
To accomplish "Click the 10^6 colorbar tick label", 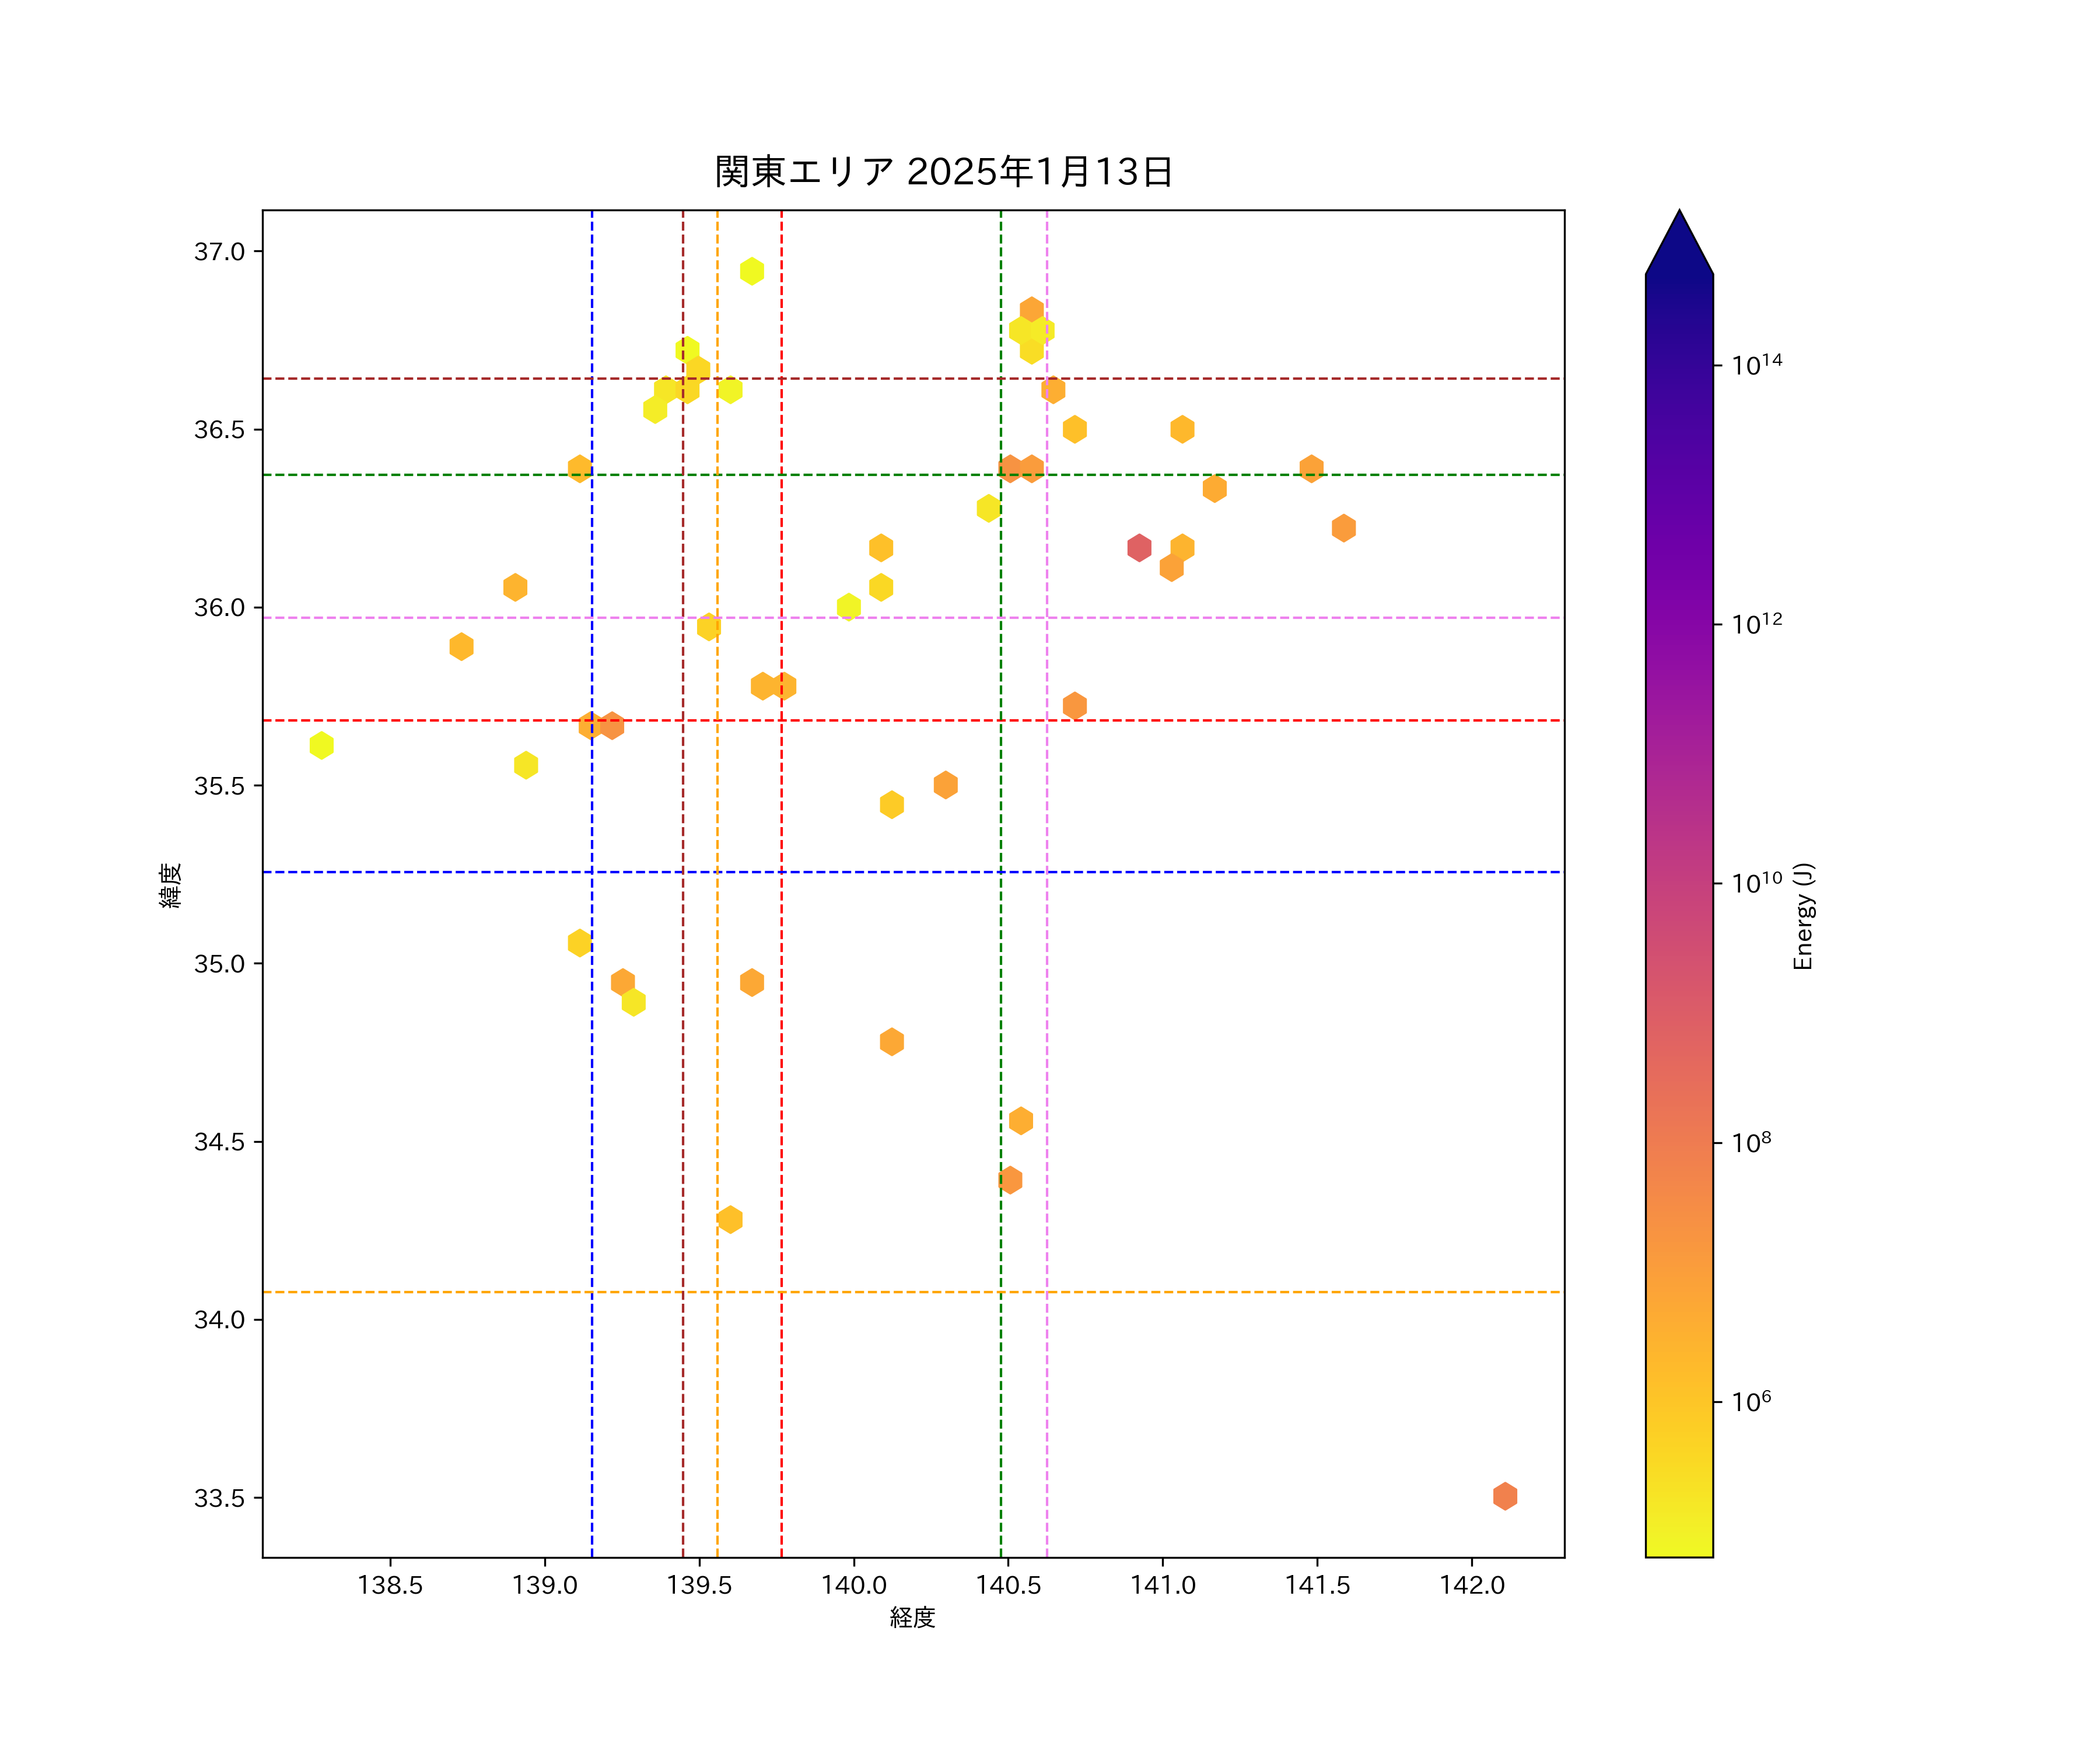I will (1751, 1402).
